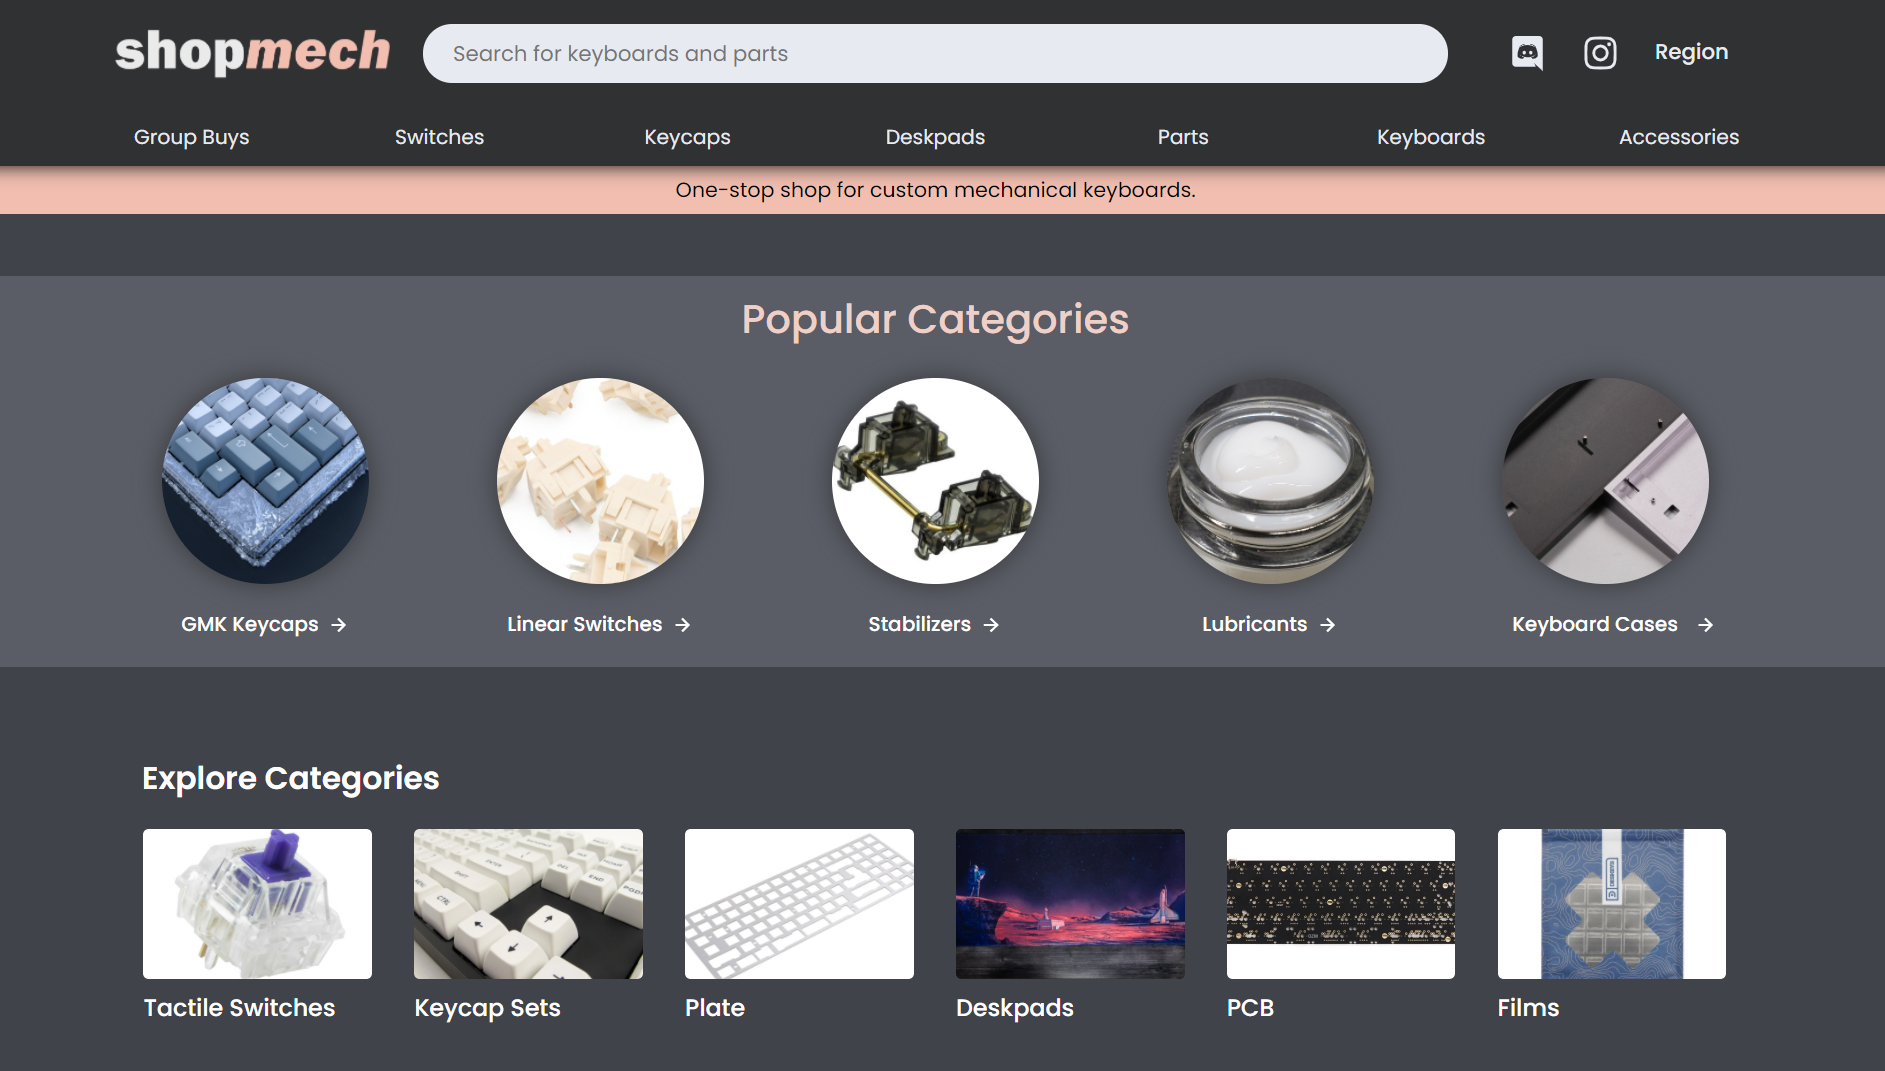This screenshot has width=1885, height=1071.
Task: Open the Region selector
Action: (x=1691, y=51)
